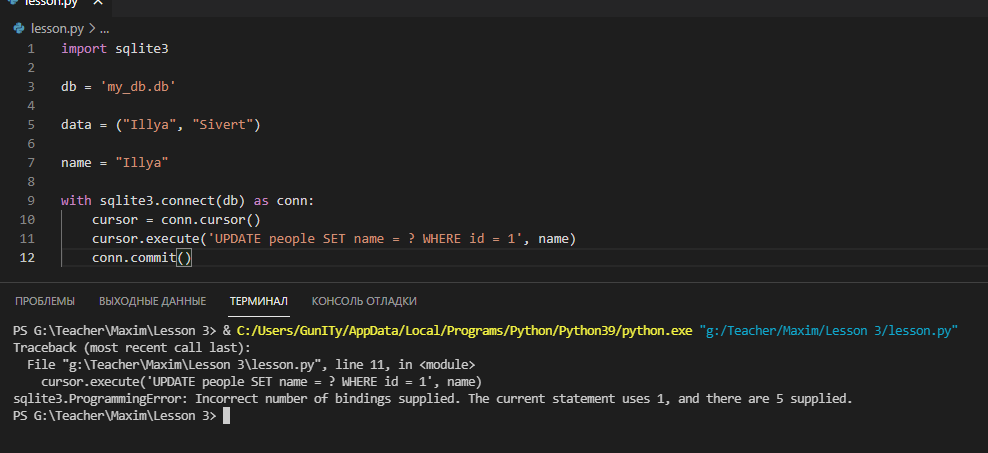Click the data tuple assignment on line 5
The height and width of the screenshot is (453, 988).
coord(160,125)
